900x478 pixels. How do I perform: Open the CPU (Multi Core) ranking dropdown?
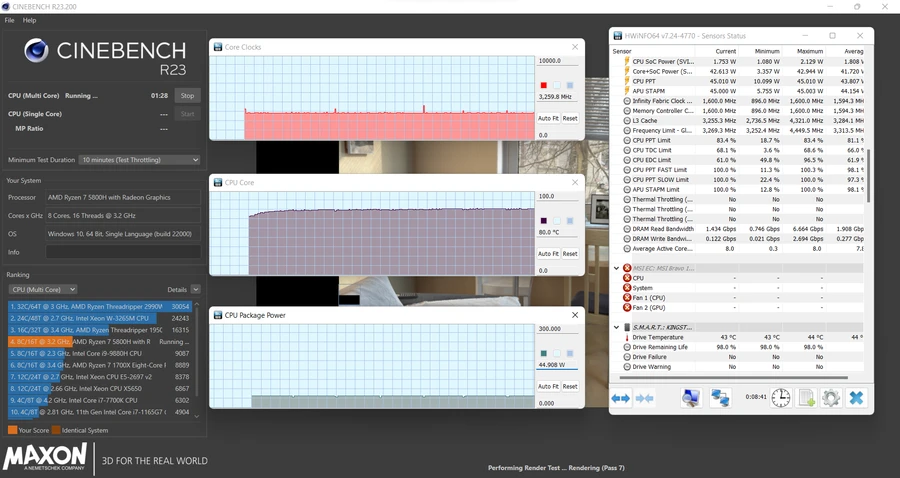tap(42, 289)
